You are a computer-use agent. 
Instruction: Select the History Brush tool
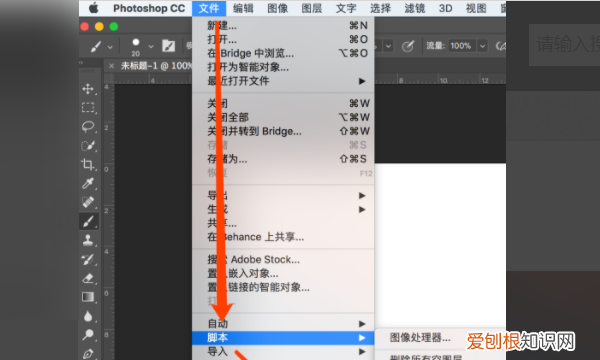pyautogui.click(x=88, y=259)
